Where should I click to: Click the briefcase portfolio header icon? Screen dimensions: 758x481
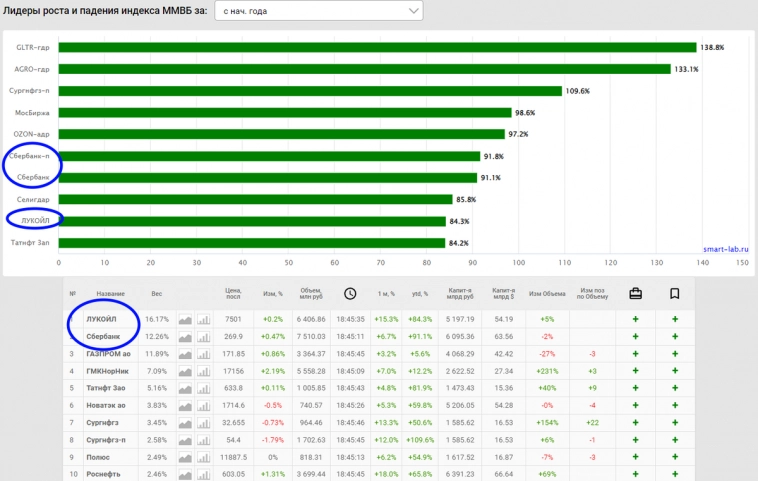pyautogui.click(x=635, y=293)
